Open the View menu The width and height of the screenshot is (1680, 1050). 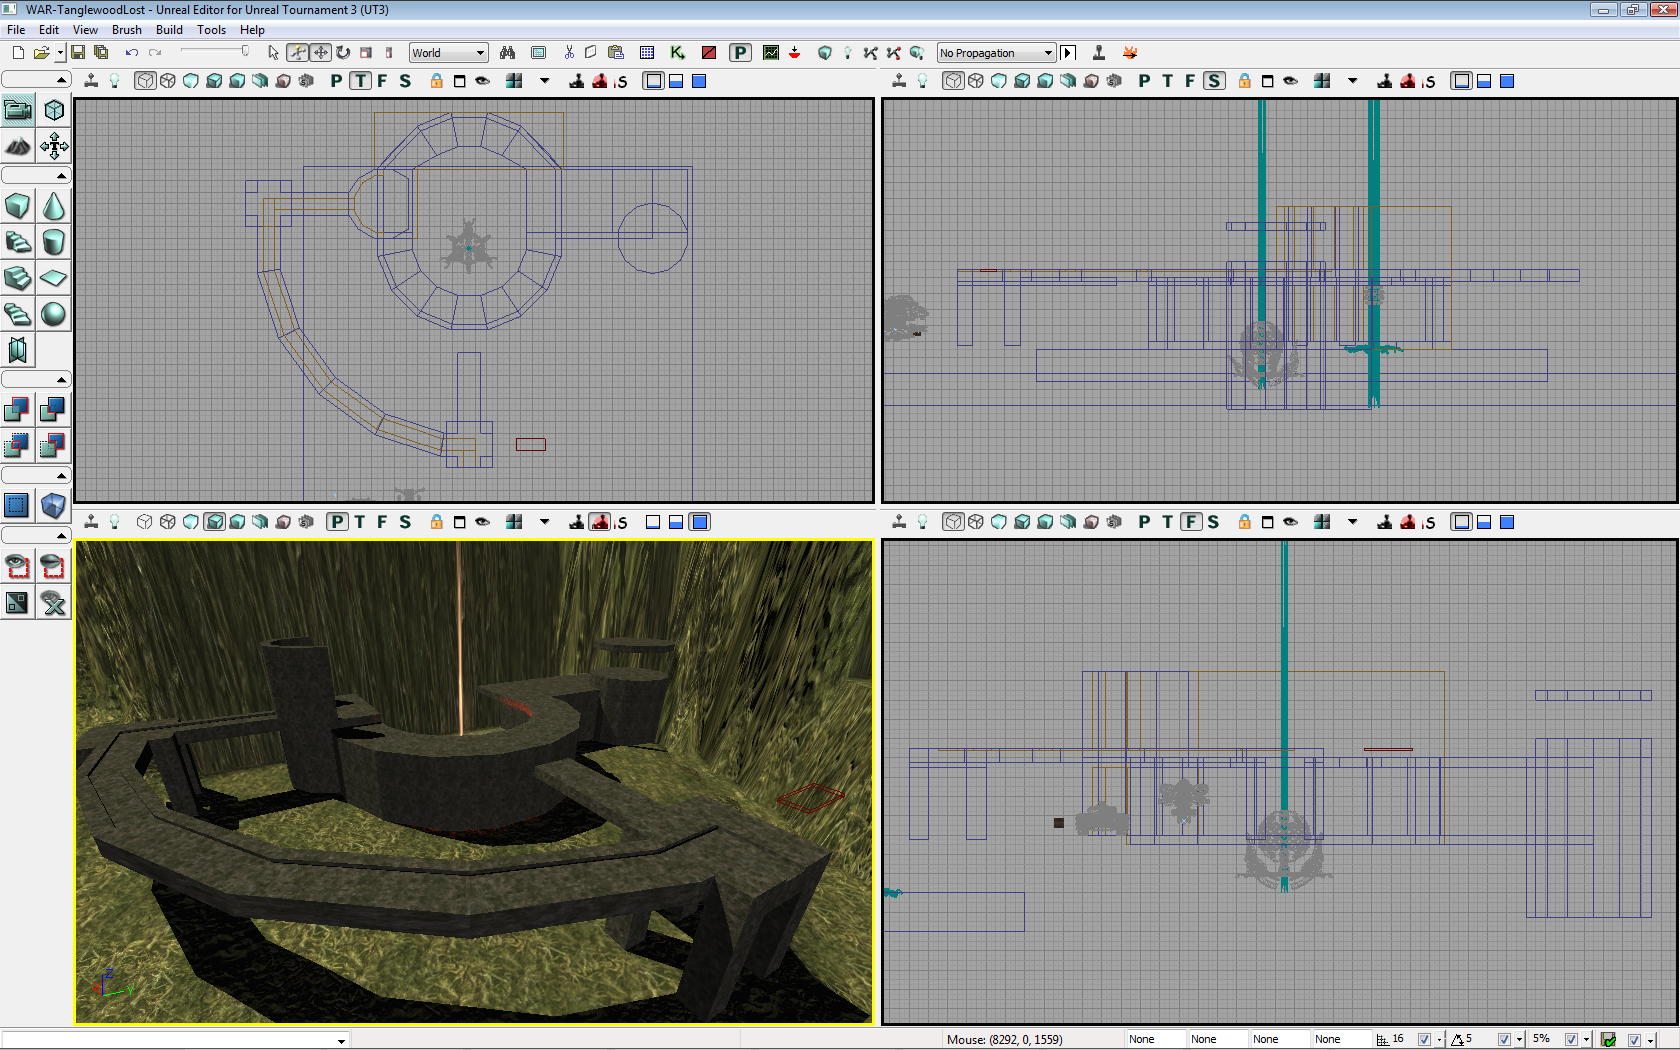tap(85, 30)
